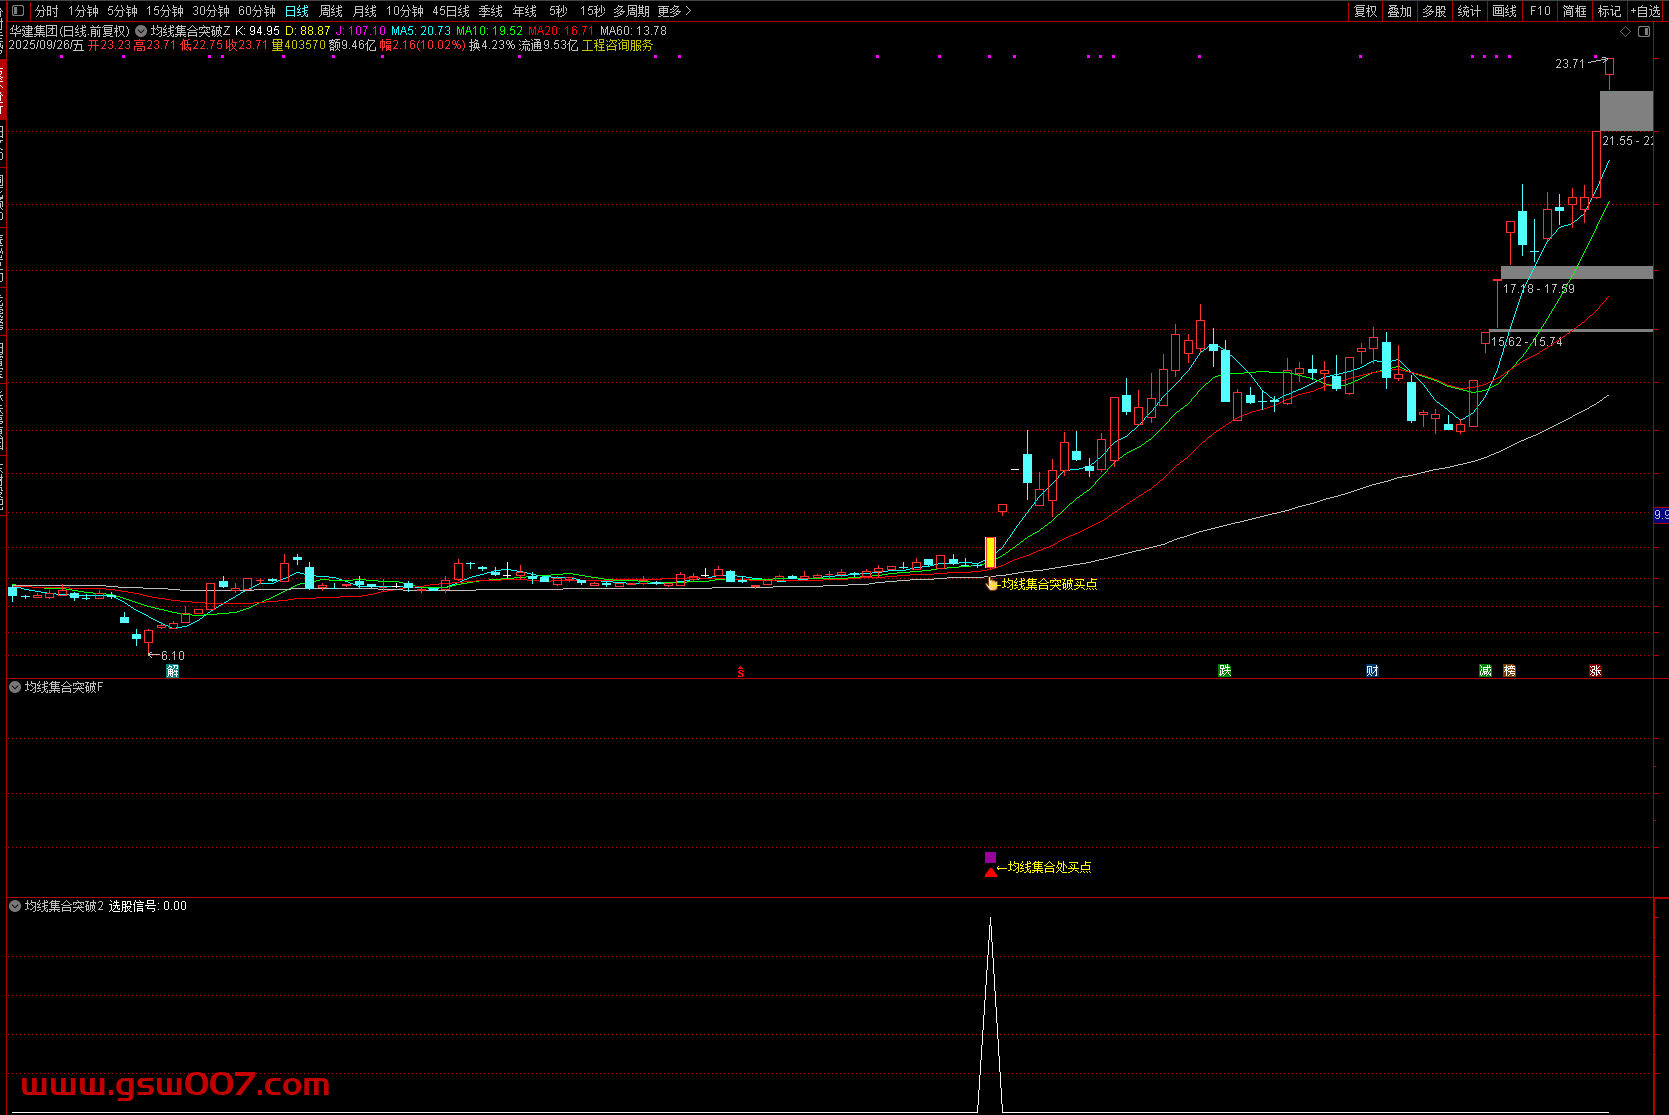Open the 多股 multi-stock view
This screenshot has height=1115, width=1669.
pos(1435,11)
